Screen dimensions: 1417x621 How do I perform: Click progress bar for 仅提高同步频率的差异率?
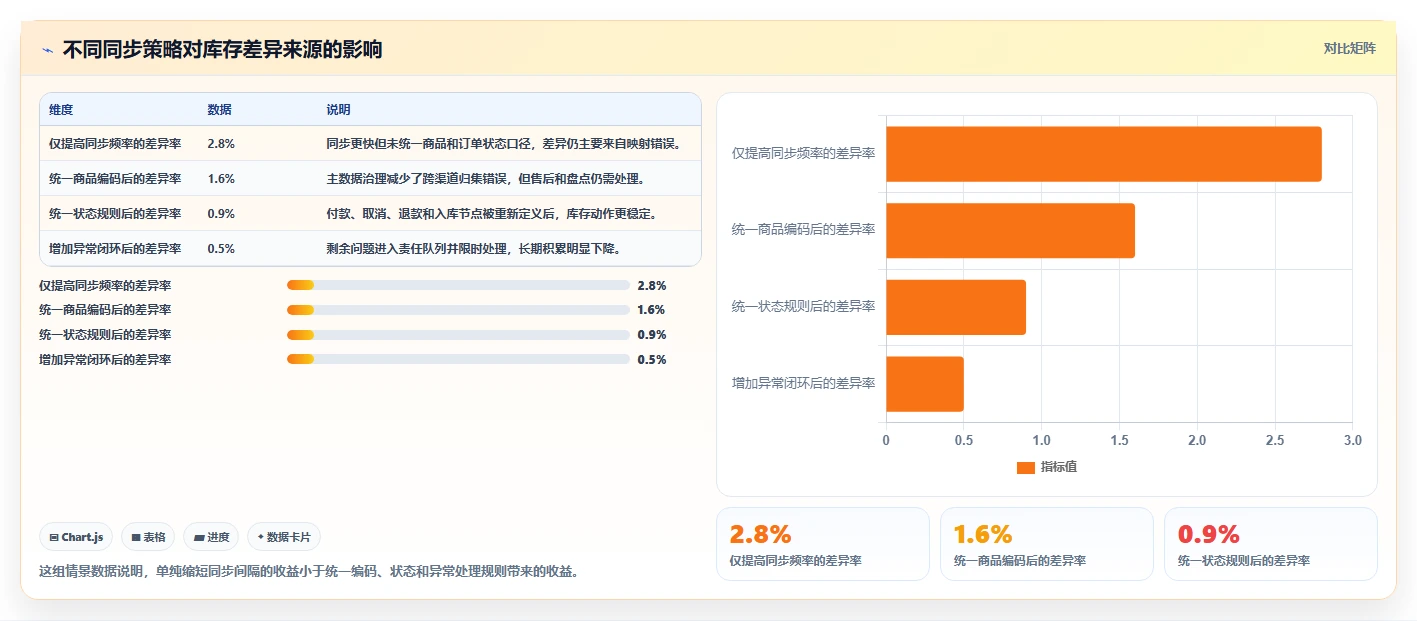(458, 285)
